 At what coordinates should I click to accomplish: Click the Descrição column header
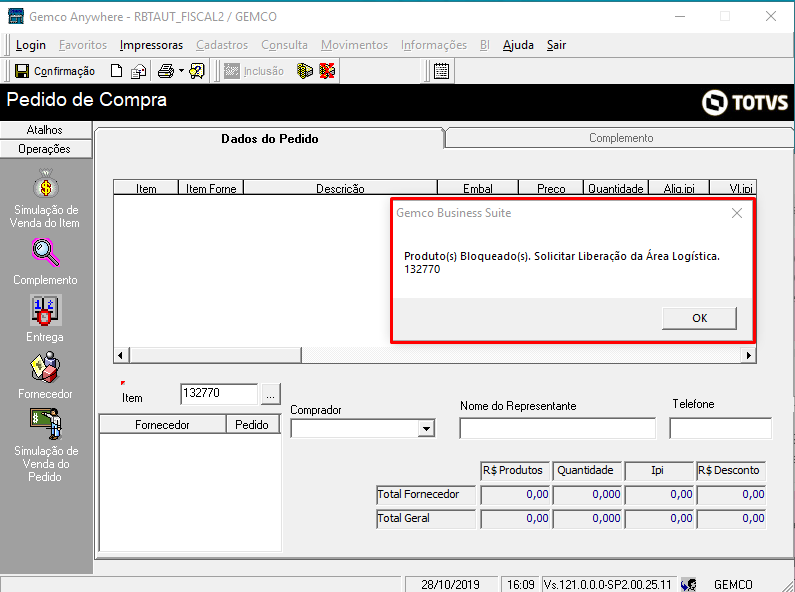pyautogui.click(x=340, y=188)
